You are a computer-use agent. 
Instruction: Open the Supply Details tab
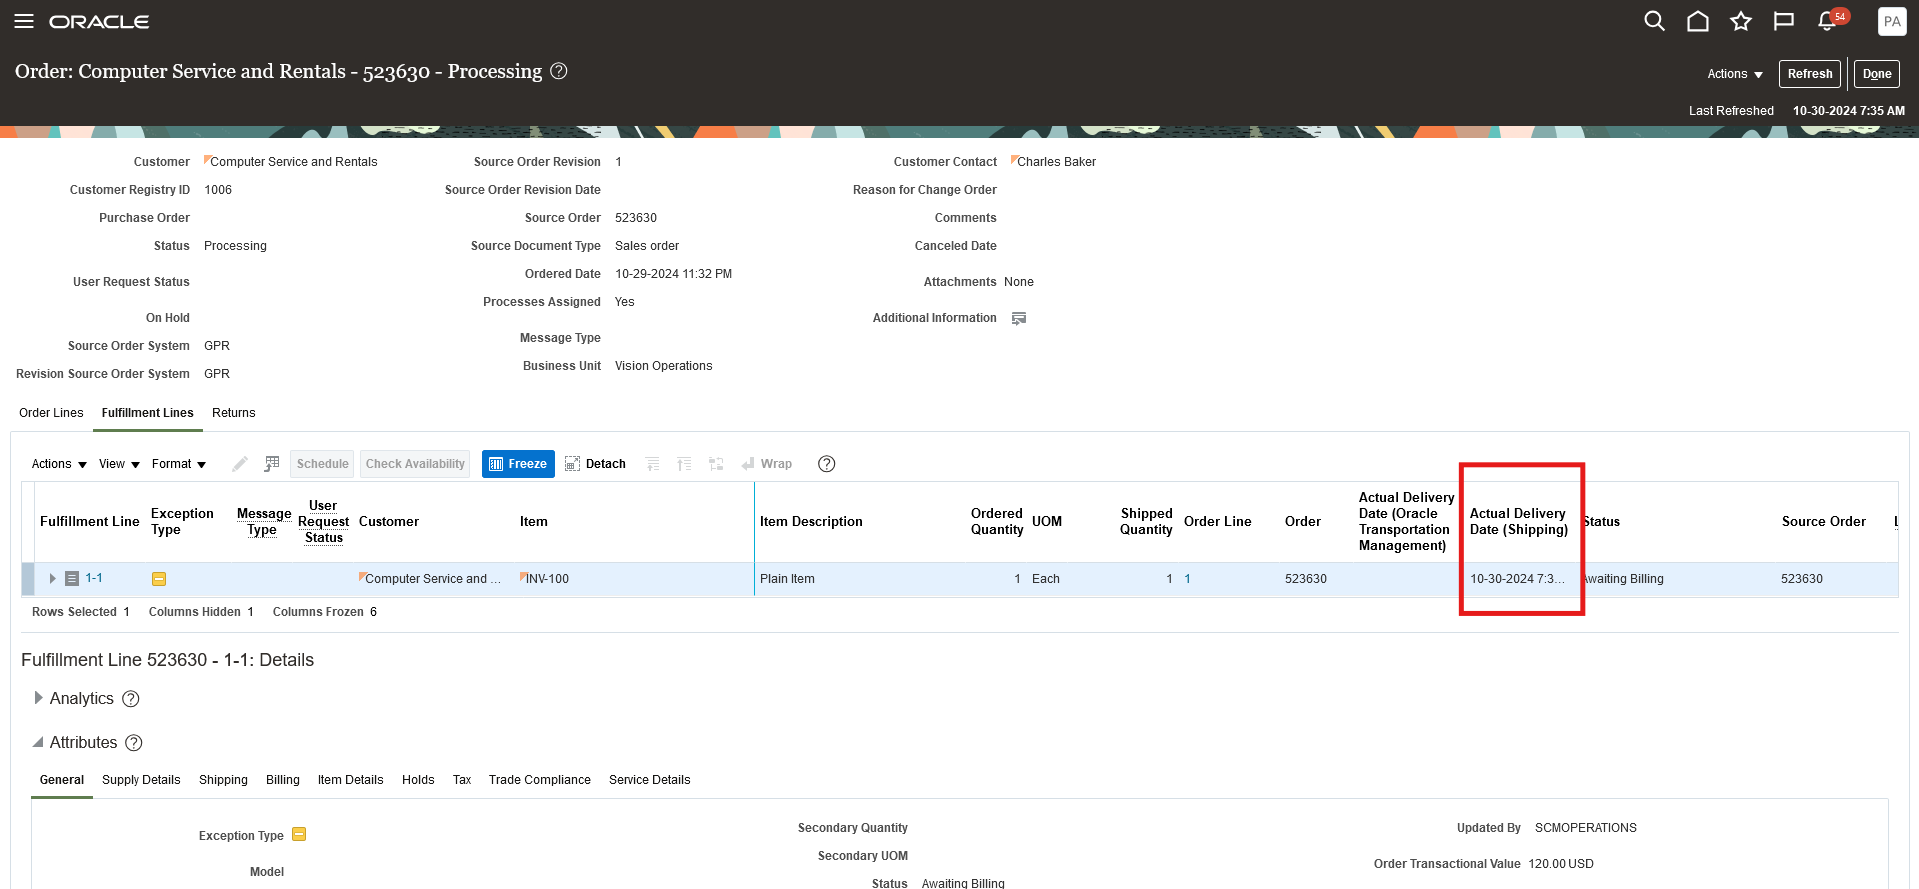[x=141, y=780]
